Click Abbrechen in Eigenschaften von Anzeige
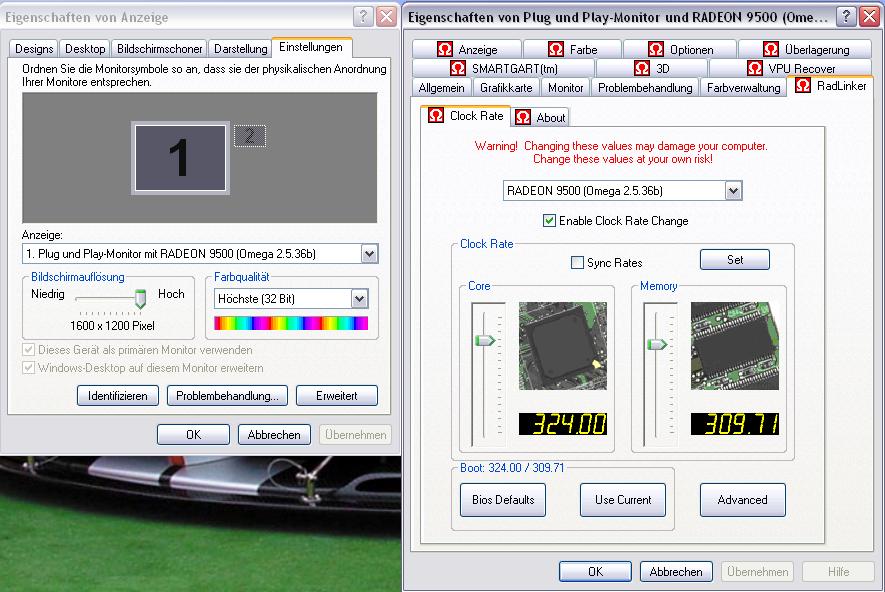 (x=274, y=435)
